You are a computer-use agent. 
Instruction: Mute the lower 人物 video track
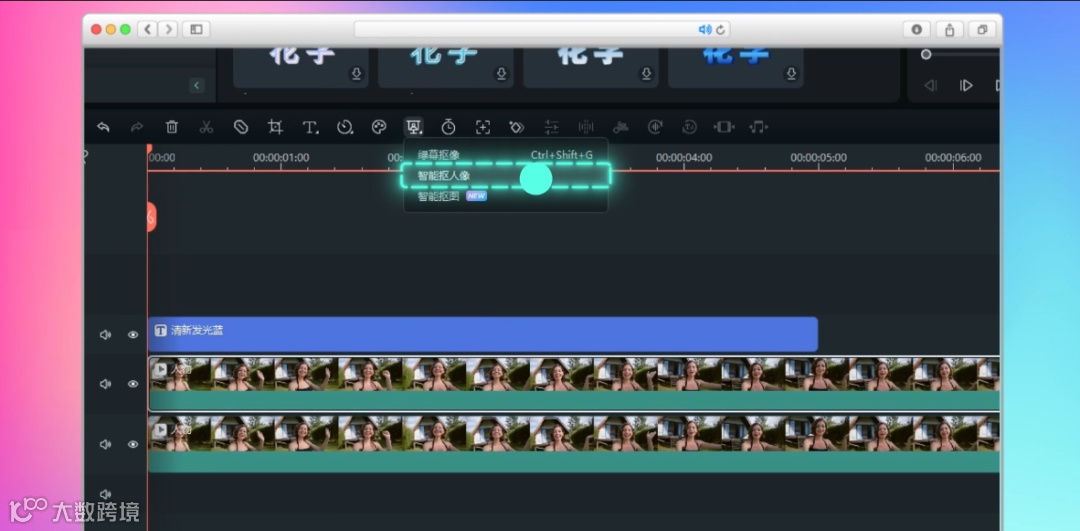click(105, 445)
